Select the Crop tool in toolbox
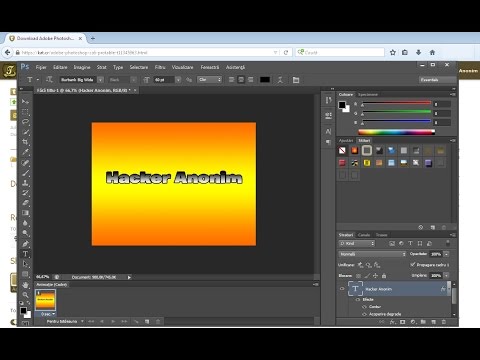This screenshot has width=480, height=360. click(x=25, y=142)
